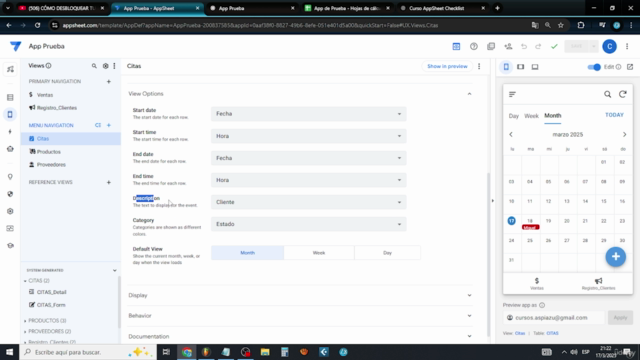The height and width of the screenshot is (360, 640).
Task: Click the share users icon
Action: [508, 47]
